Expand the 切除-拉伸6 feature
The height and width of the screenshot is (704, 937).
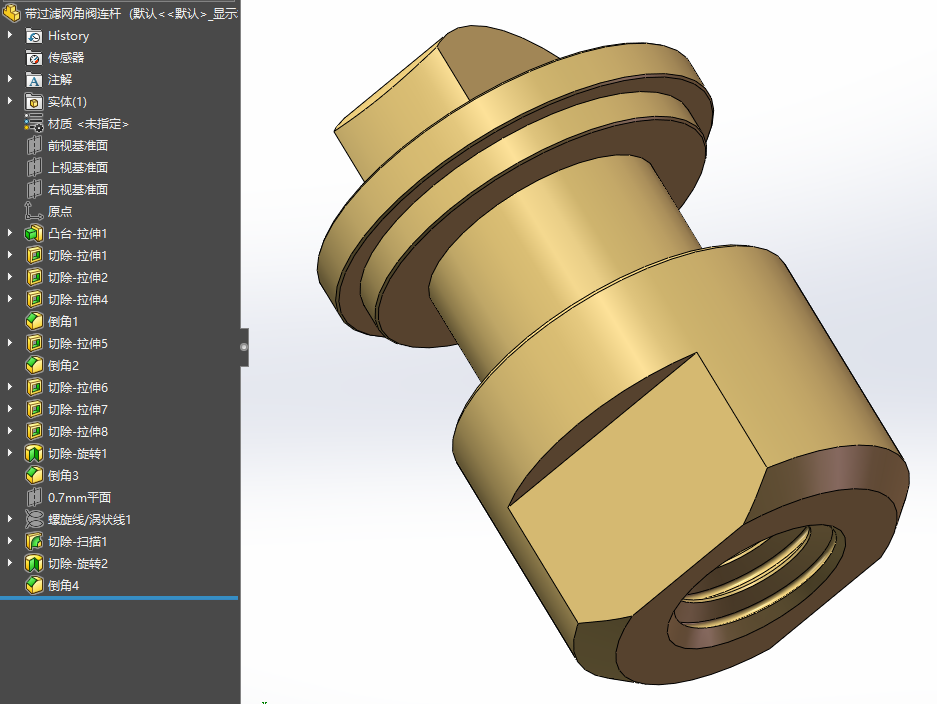(x=10, y=387)
